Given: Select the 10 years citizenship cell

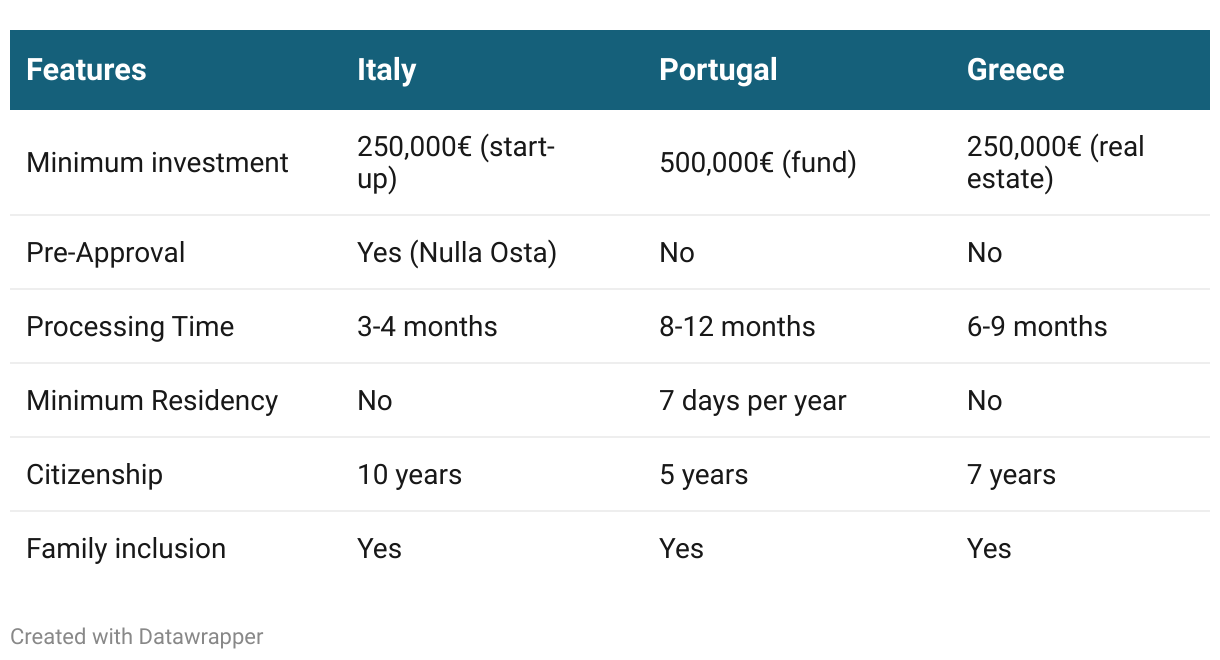Looking at the screenshot, I should (x=409, y=475).
